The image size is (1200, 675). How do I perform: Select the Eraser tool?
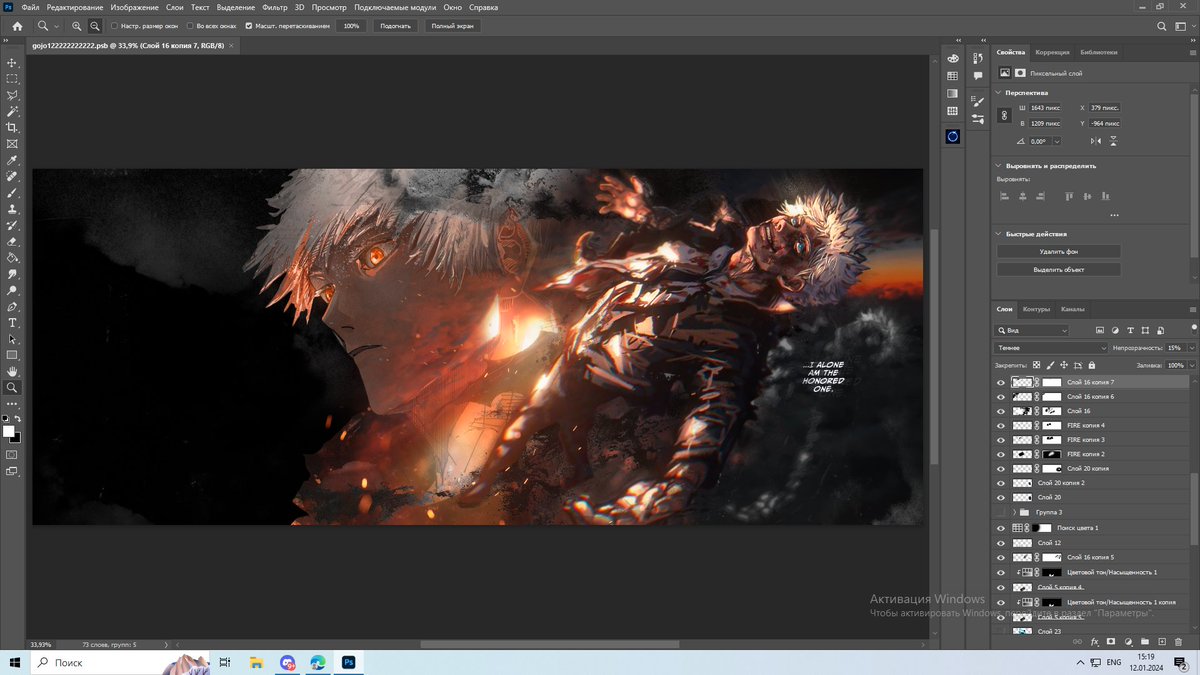point(12,241)
